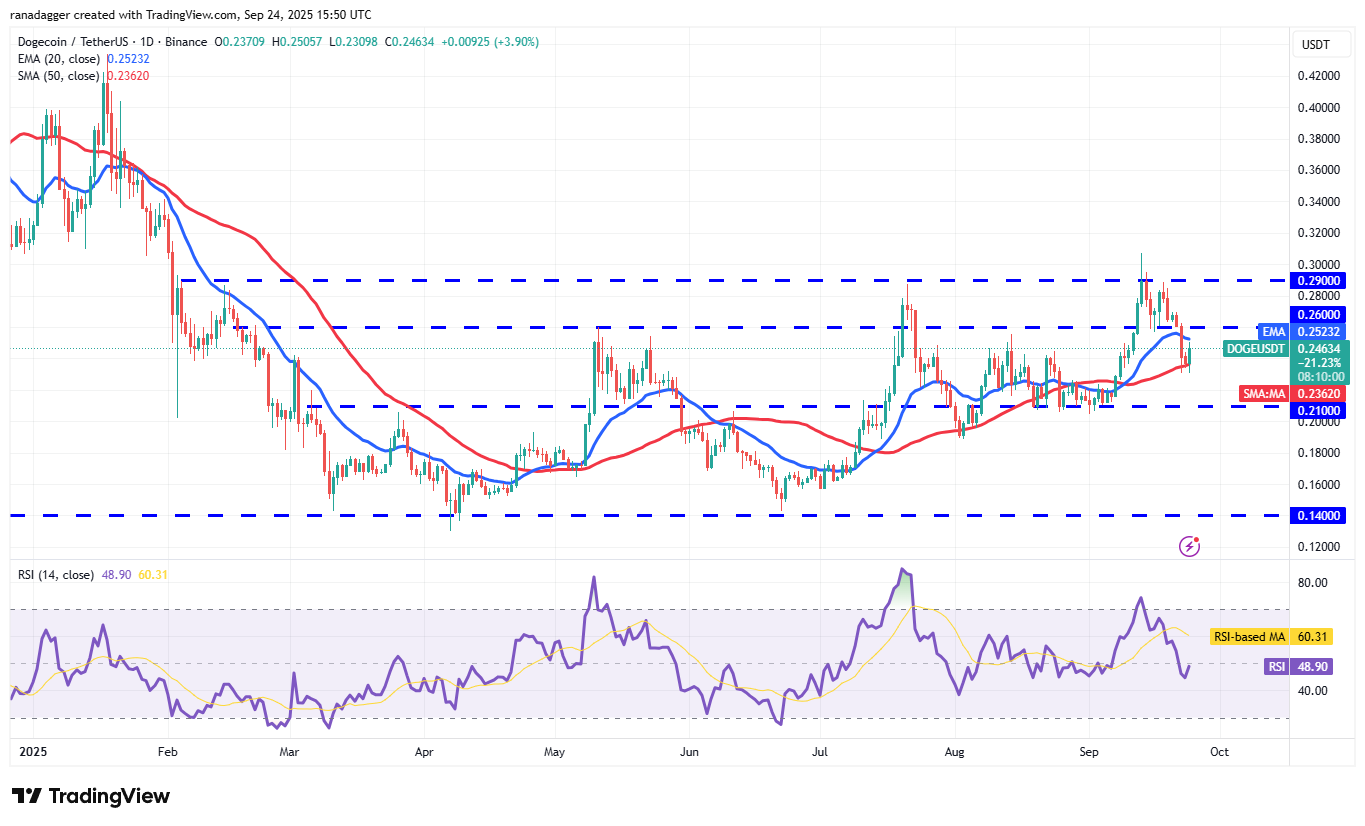Screen dimensions: 1365x826
Task: Click the blue 0.29000 level label
Action: click(x=1318, y=281)
